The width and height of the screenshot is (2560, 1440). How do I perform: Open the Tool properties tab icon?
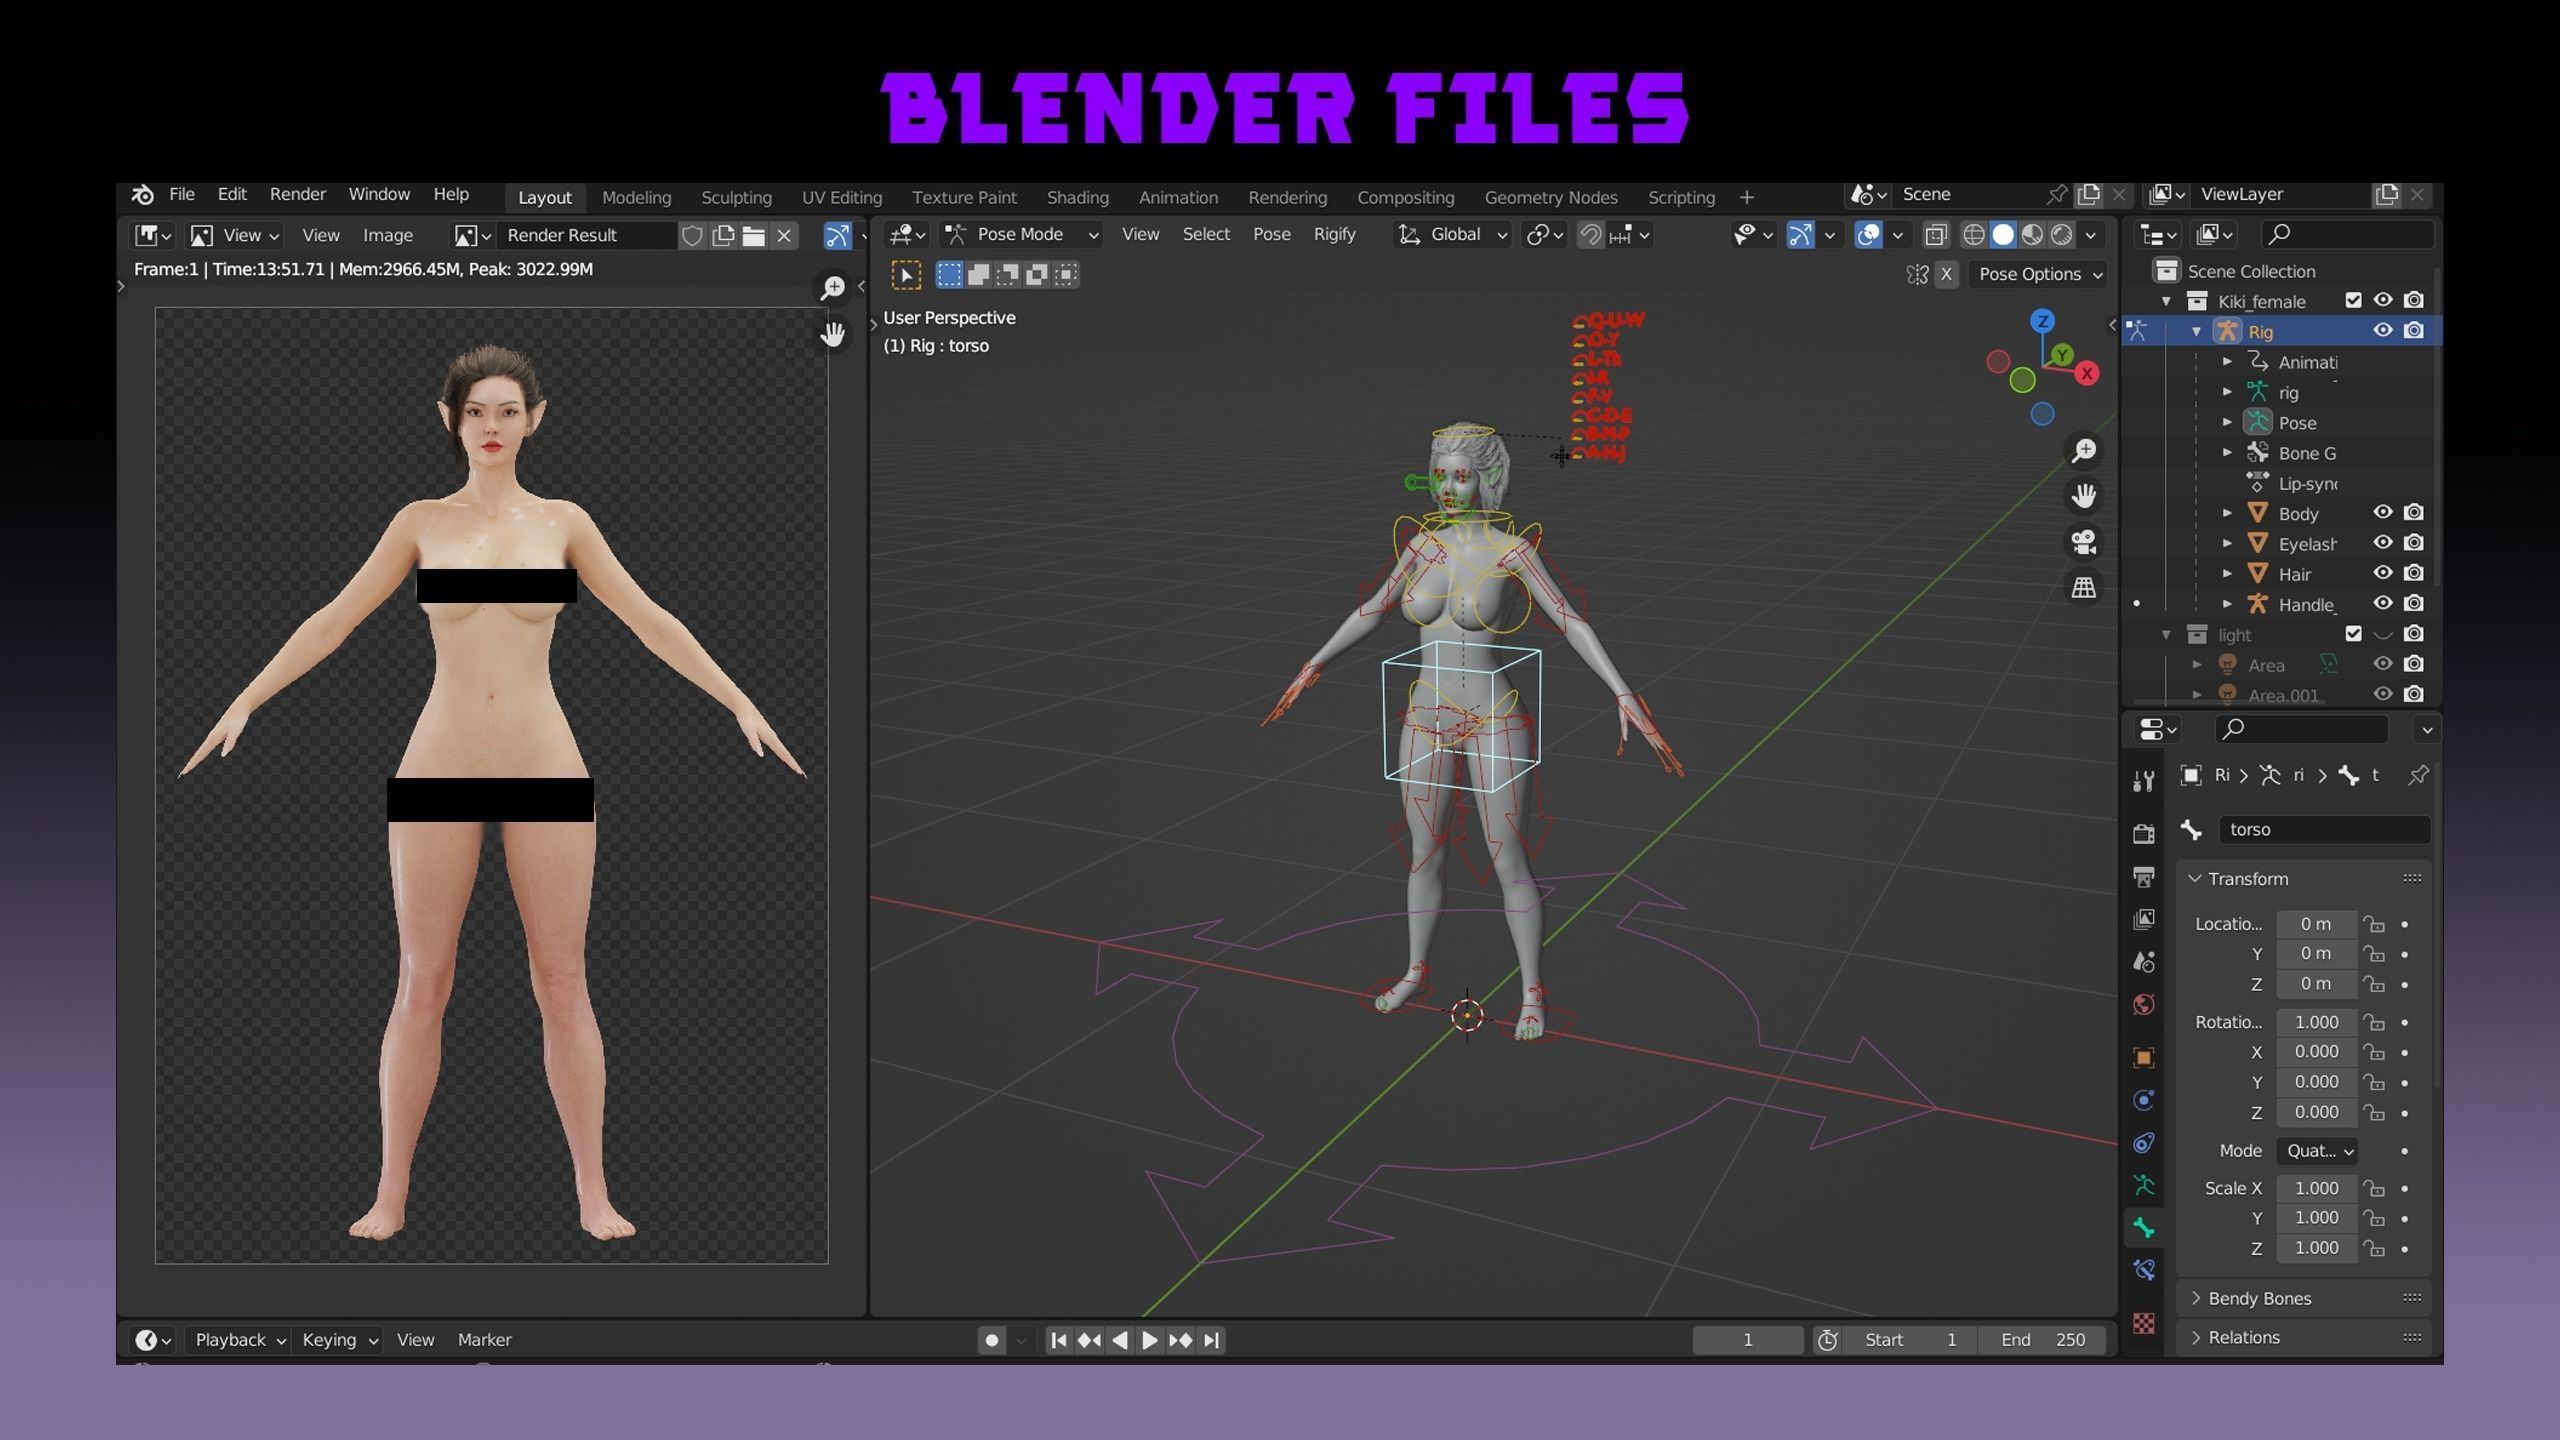pos(2143,782)
